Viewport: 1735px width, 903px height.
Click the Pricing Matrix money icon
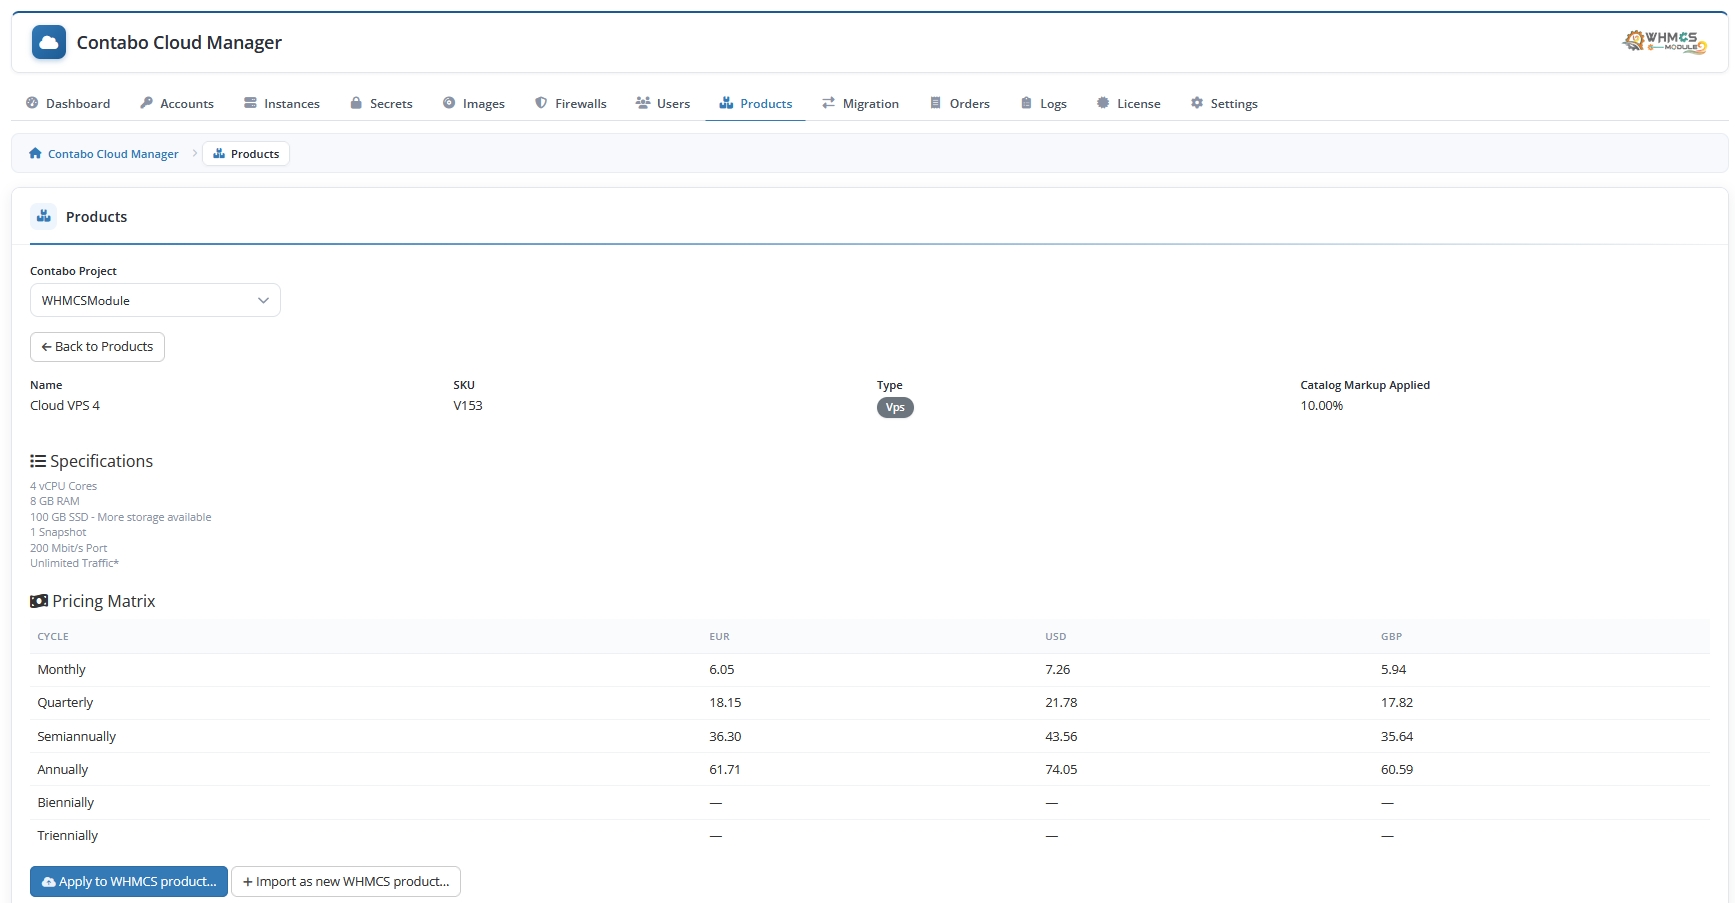(x=39, y=601)
